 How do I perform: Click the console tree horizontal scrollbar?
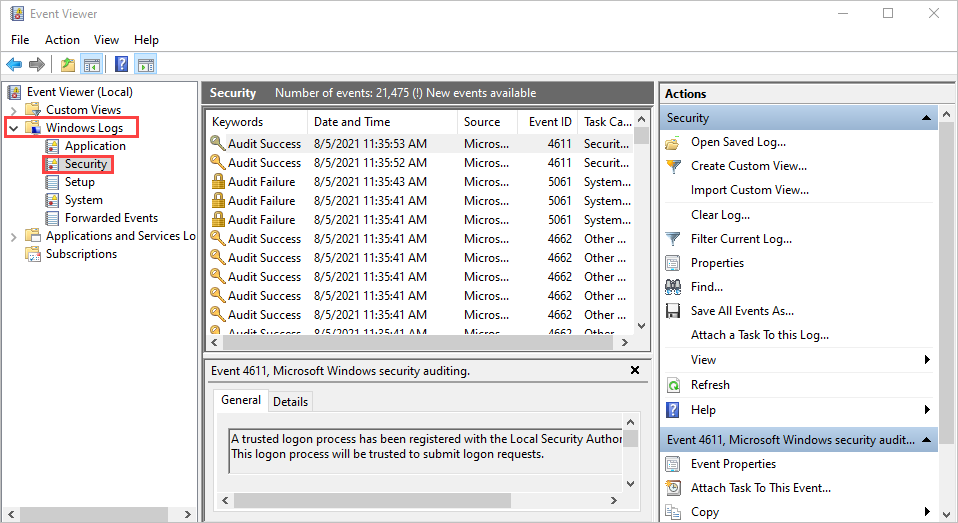(x=93, y=514)
